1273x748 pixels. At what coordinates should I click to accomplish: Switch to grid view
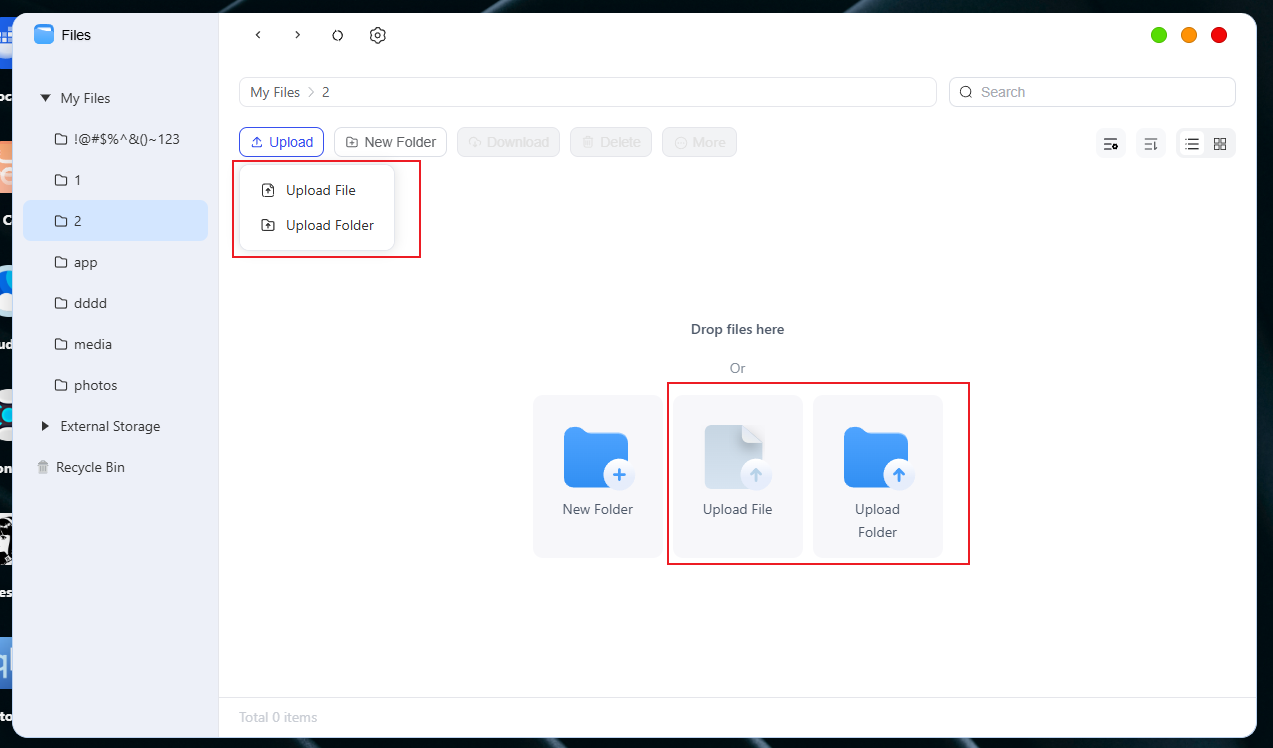(1220, 143)
